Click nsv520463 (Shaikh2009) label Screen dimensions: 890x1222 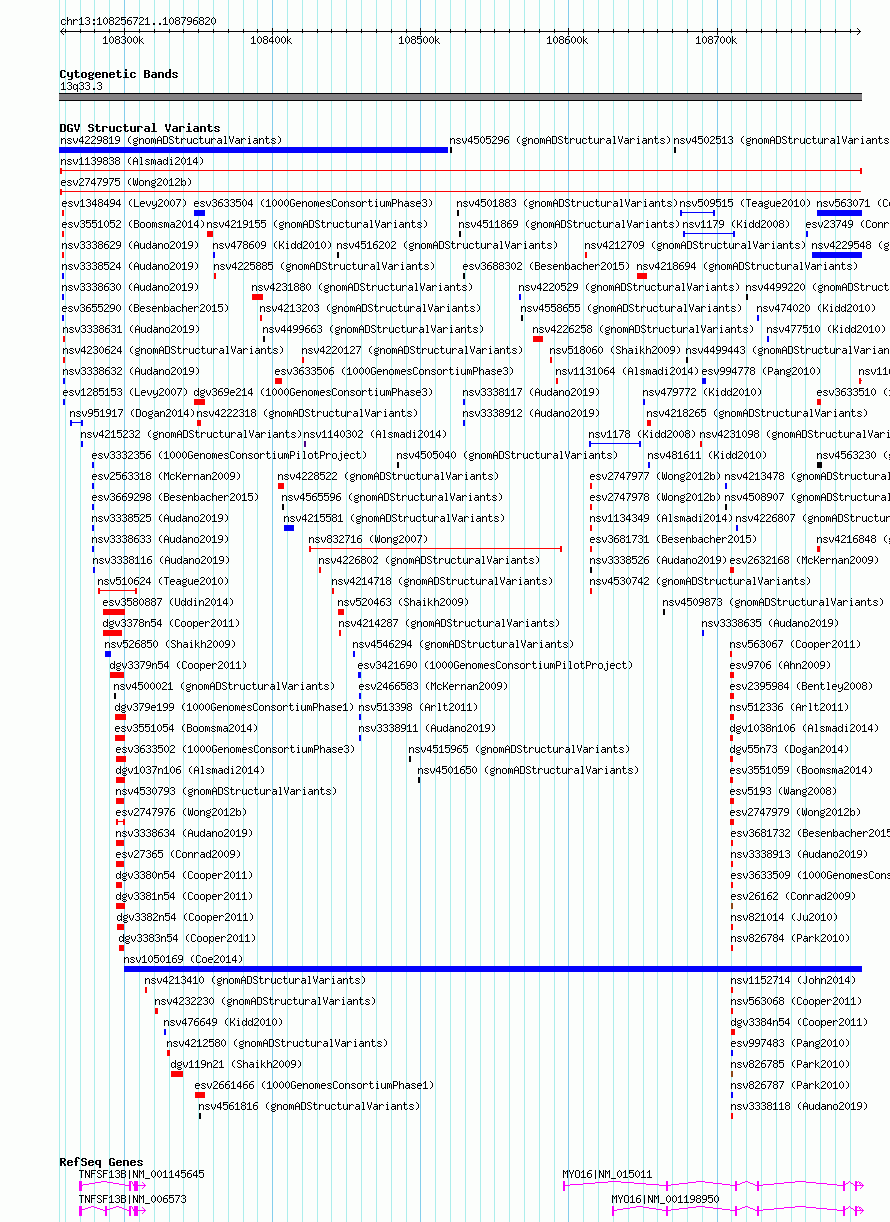403,602
